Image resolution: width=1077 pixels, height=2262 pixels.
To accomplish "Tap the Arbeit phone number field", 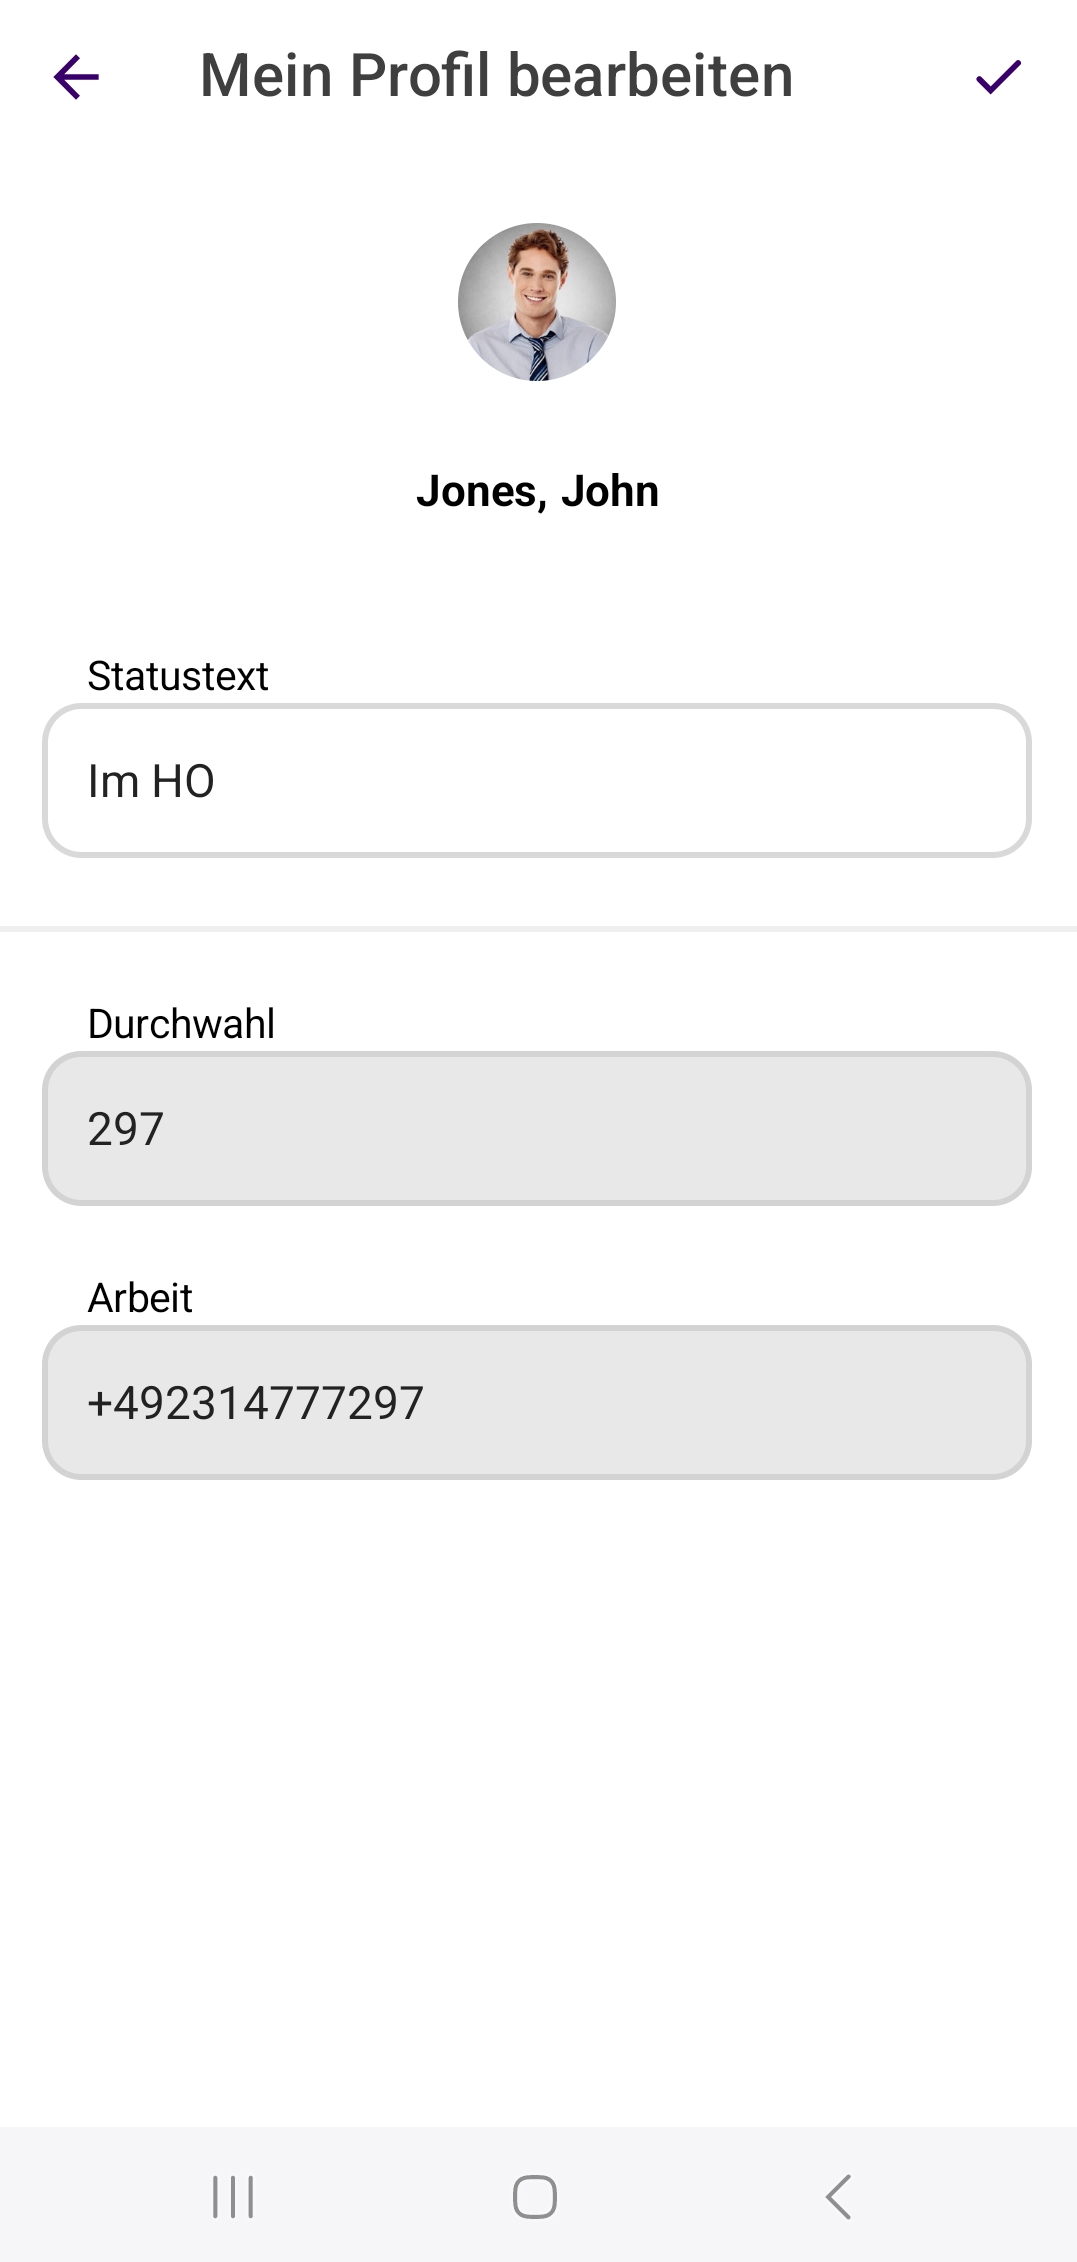I will [537, 1403].
